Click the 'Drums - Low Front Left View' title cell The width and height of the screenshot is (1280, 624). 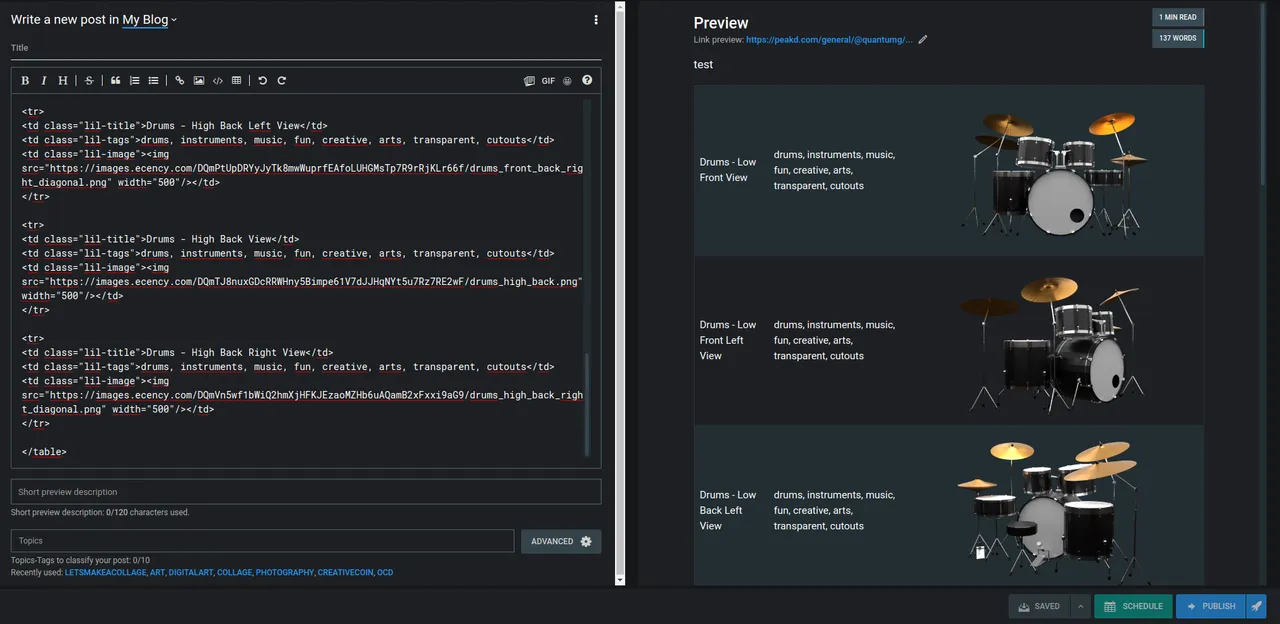728,340
